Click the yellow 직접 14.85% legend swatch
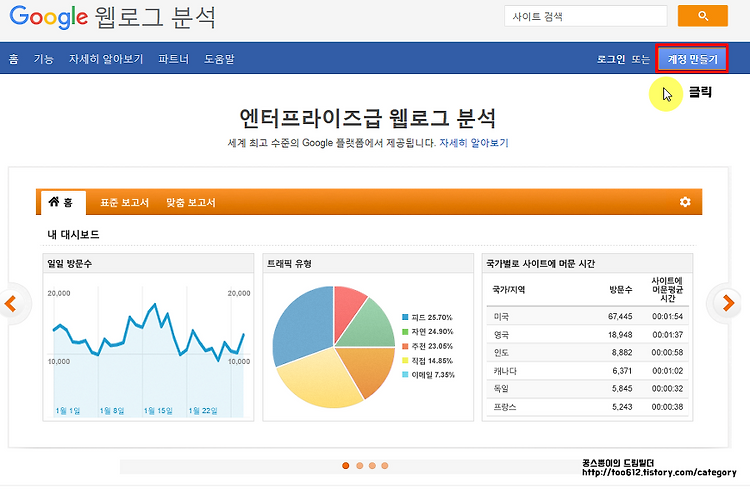Screen dimensions: 750x494 (405, 360)
